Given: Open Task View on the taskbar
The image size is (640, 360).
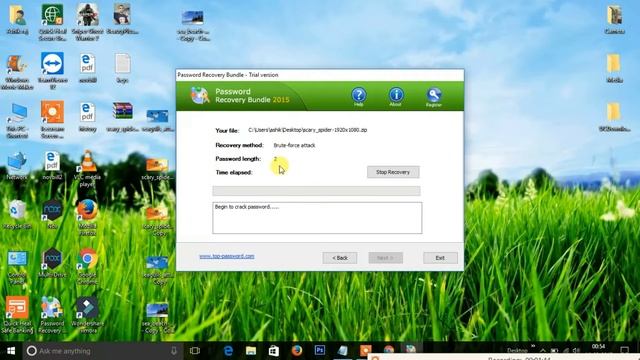Looking at the screenshot, I should [x=195, y=351].
